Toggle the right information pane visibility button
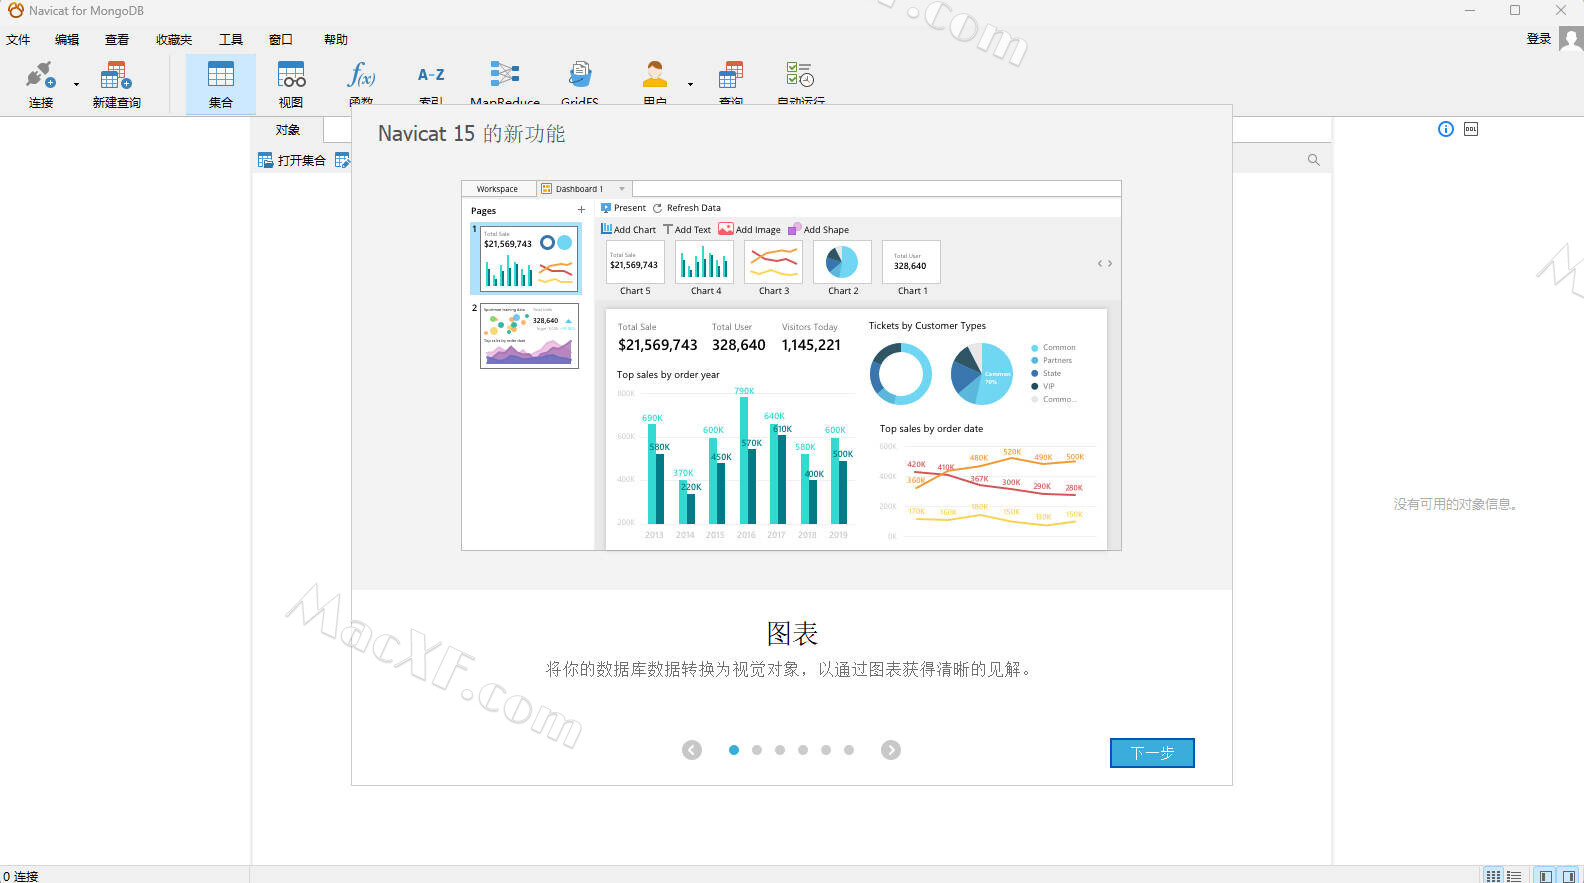Image resolution: width=1584 pixels, height=883 pixels. [1568, 876]
